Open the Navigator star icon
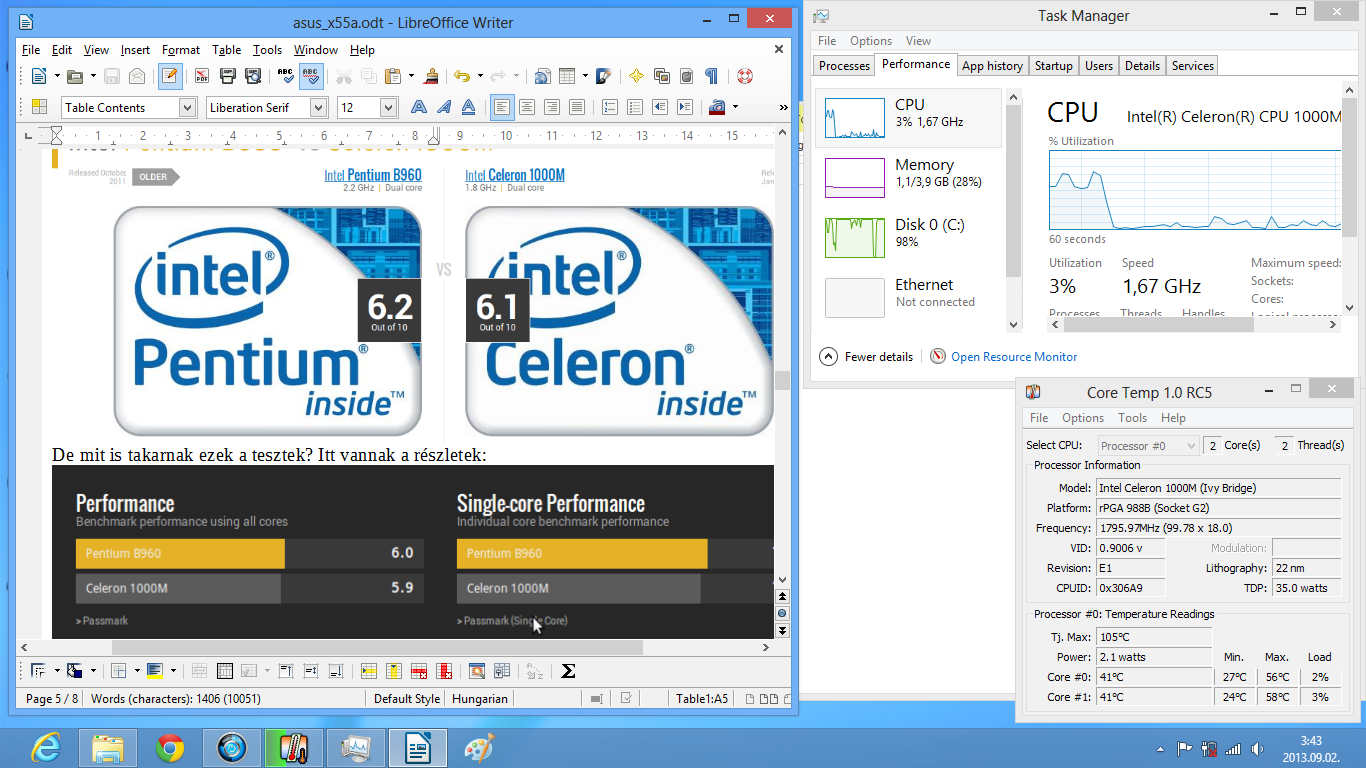The image size is (1366, 768). [x=636, y=76]
